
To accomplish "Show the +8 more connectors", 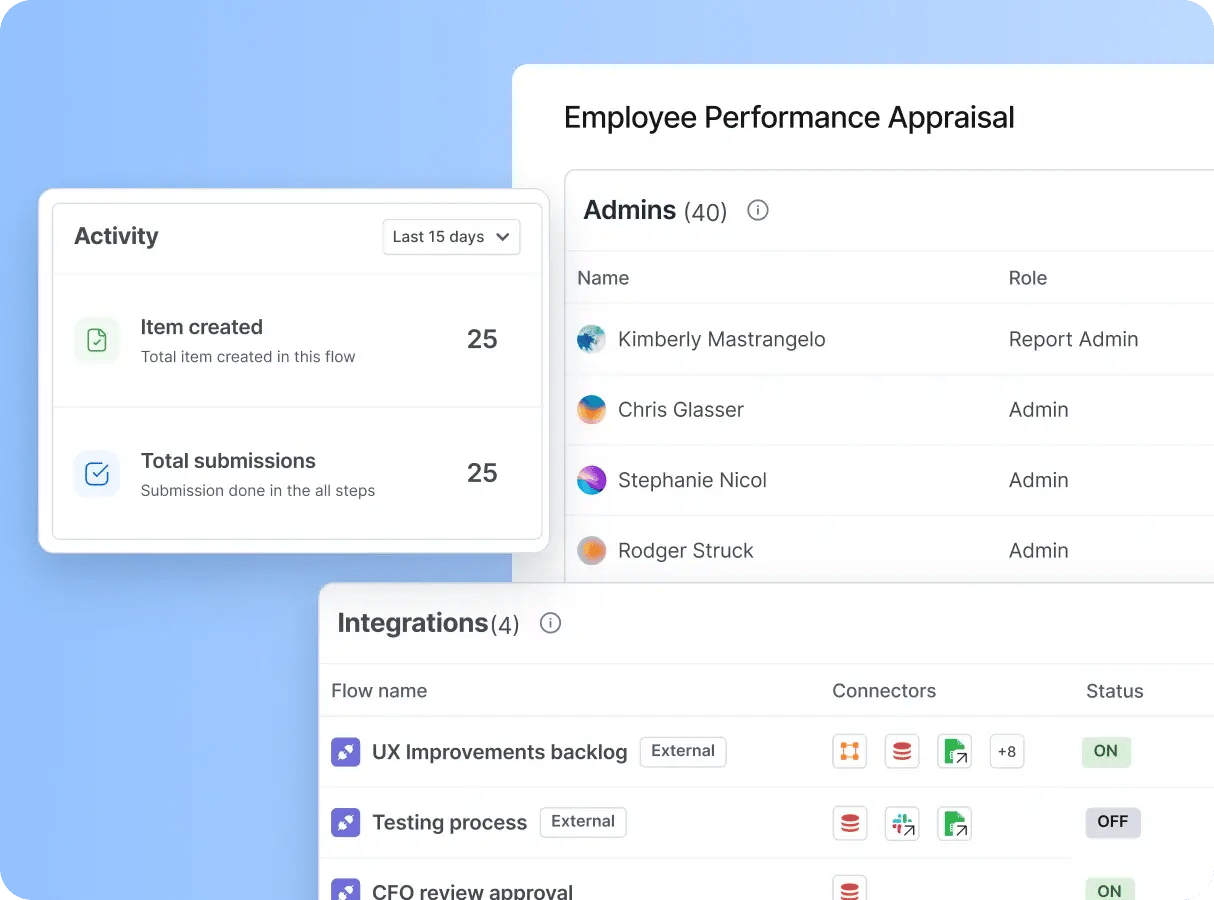I will 1007,752.
